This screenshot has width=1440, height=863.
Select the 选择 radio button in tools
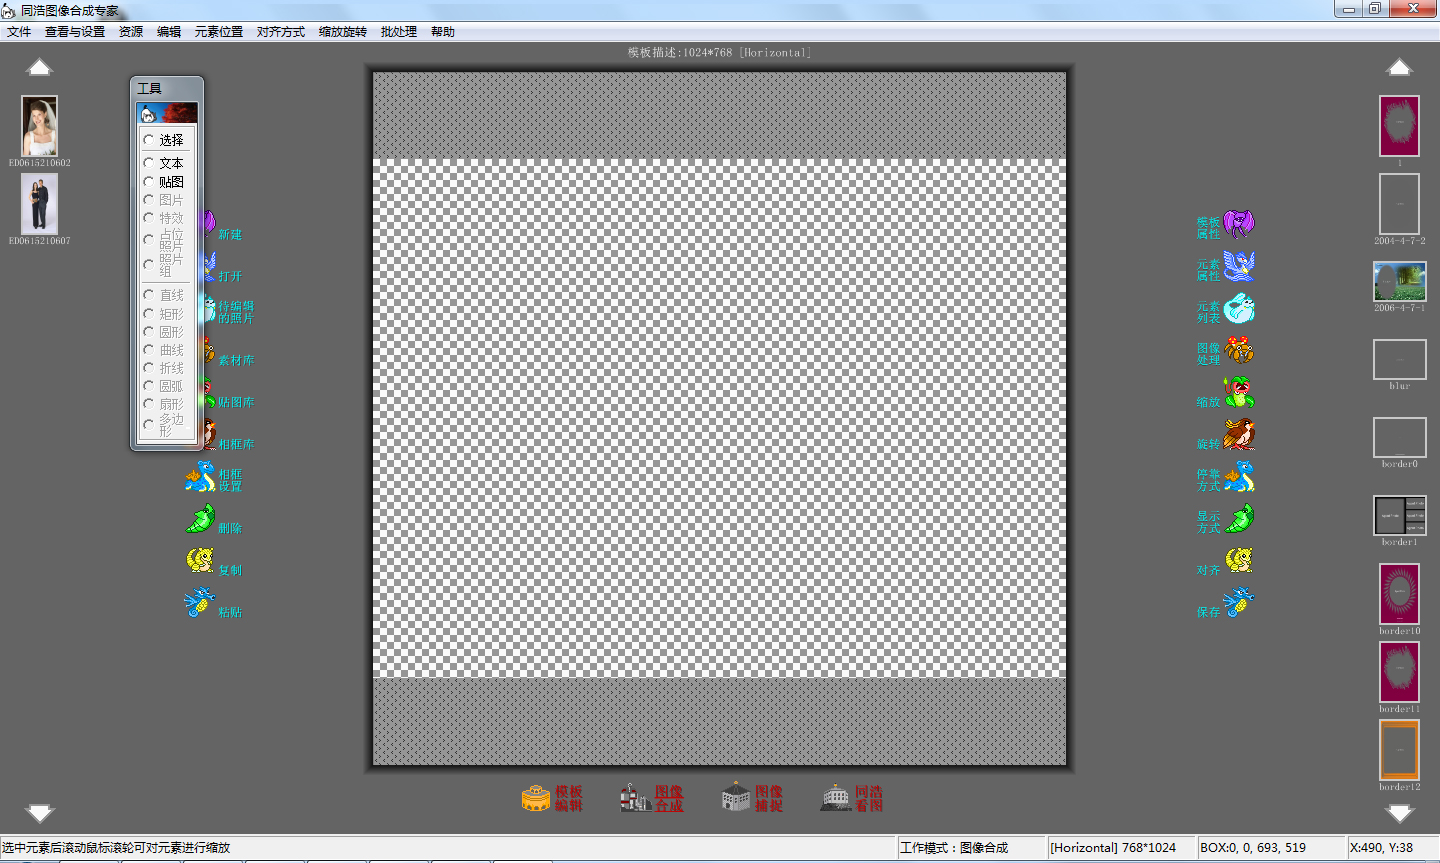[x=149, y=140]
